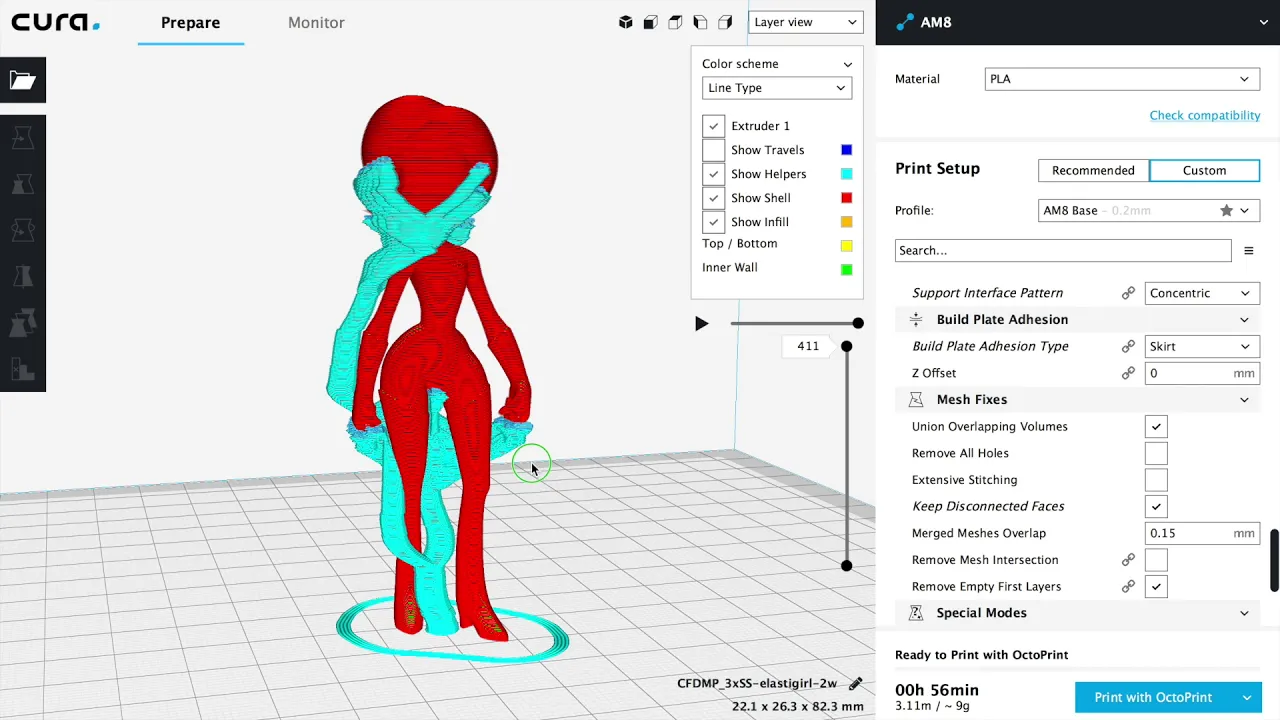Viewport: 1280px width, 720px height.
Task: Select the Move tool in left toolbar
Action: 22,137
